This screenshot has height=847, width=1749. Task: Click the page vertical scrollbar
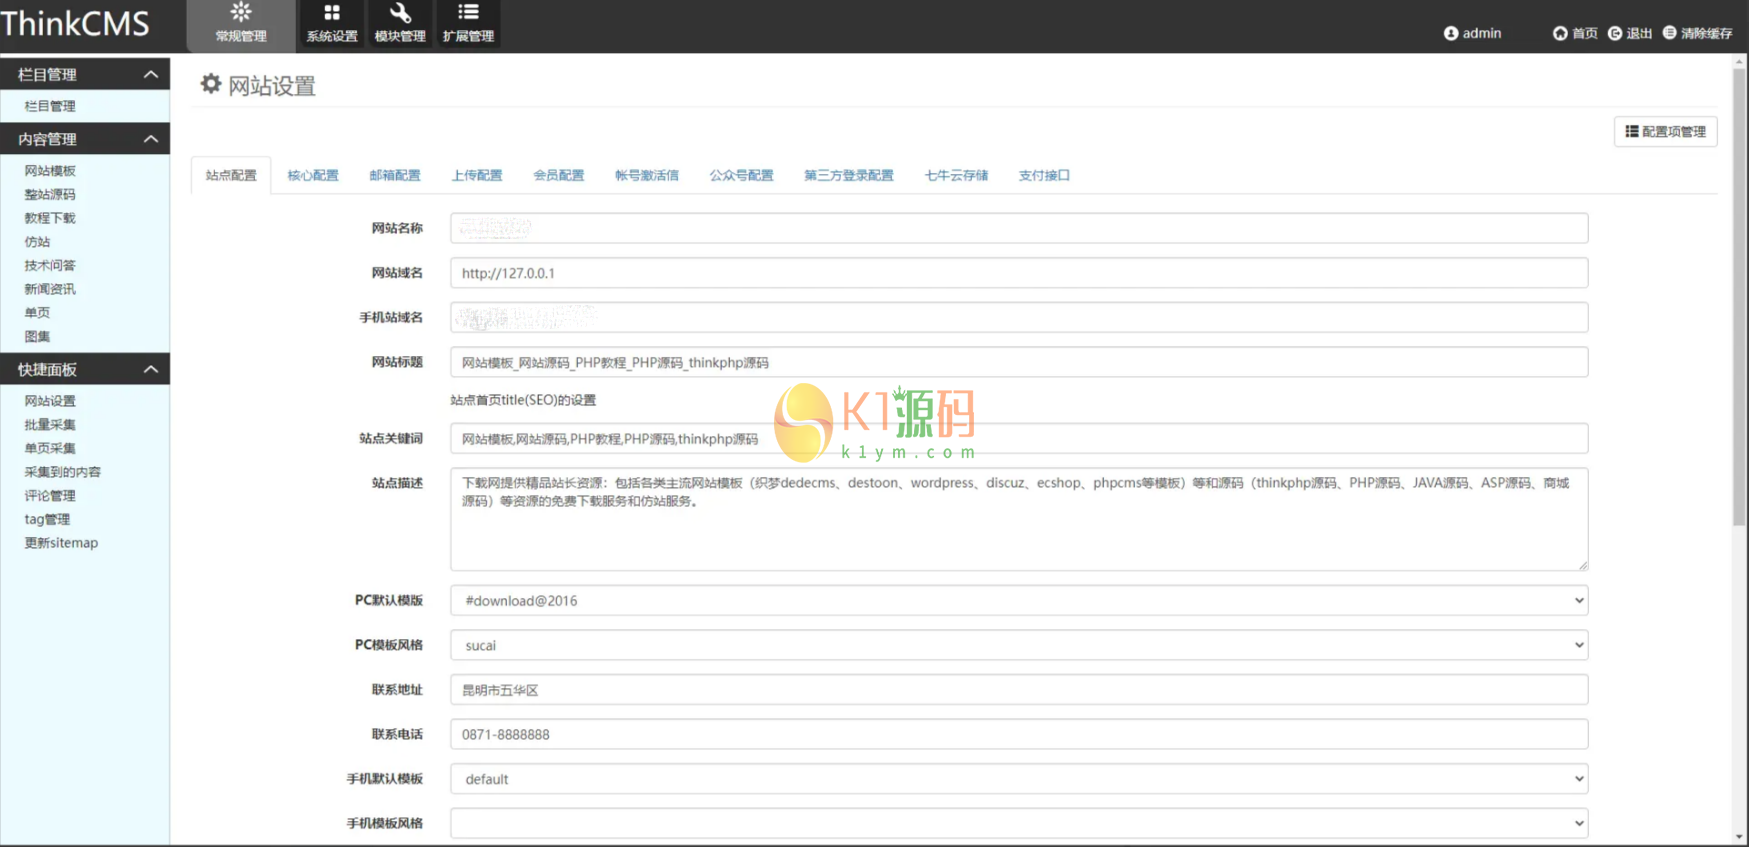(1740, 300)
